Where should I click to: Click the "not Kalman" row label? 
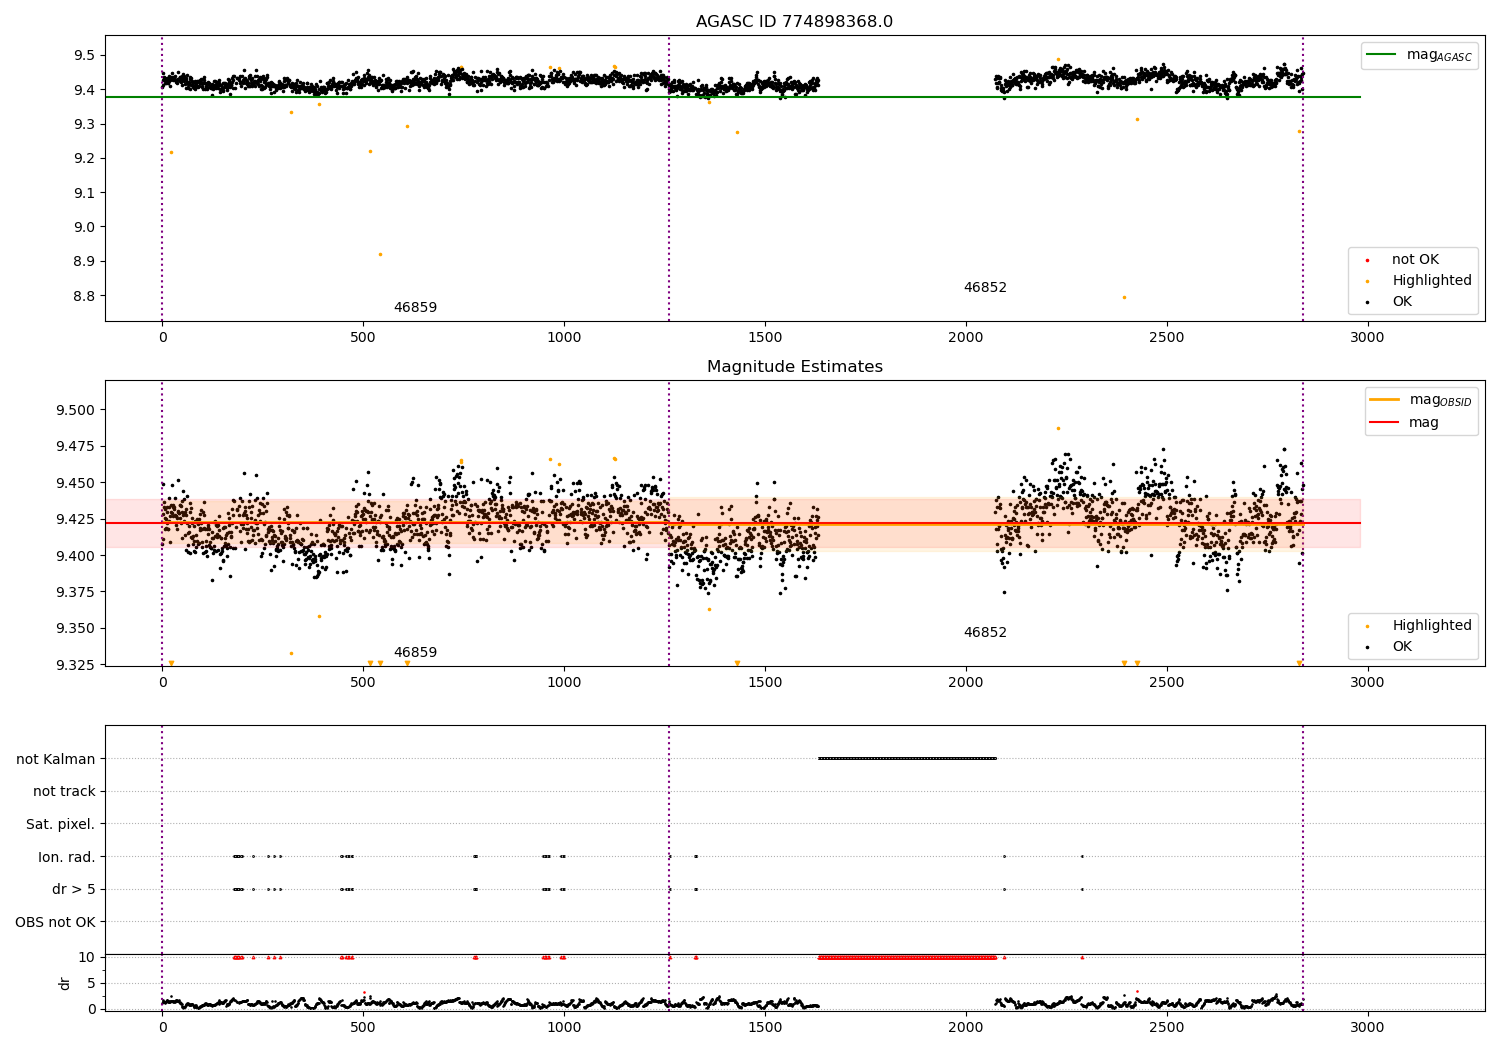(56, 759)
